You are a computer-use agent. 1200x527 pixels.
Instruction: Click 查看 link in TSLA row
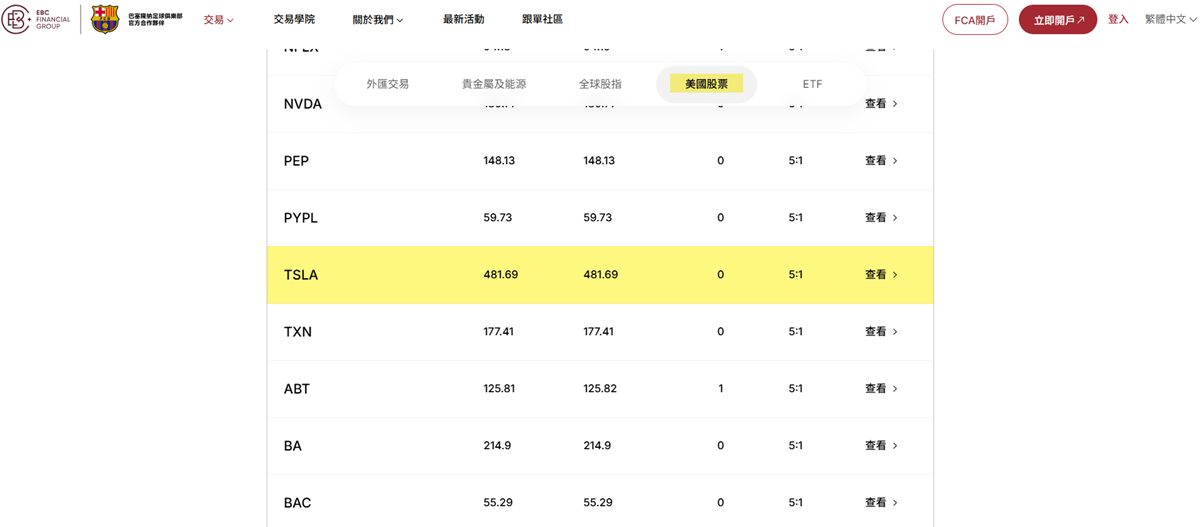[881, 275]
